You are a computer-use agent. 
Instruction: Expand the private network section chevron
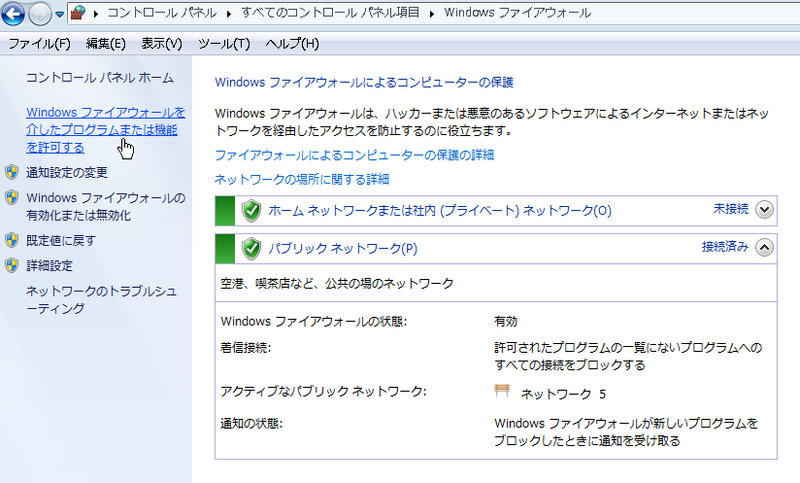(764, 210)
